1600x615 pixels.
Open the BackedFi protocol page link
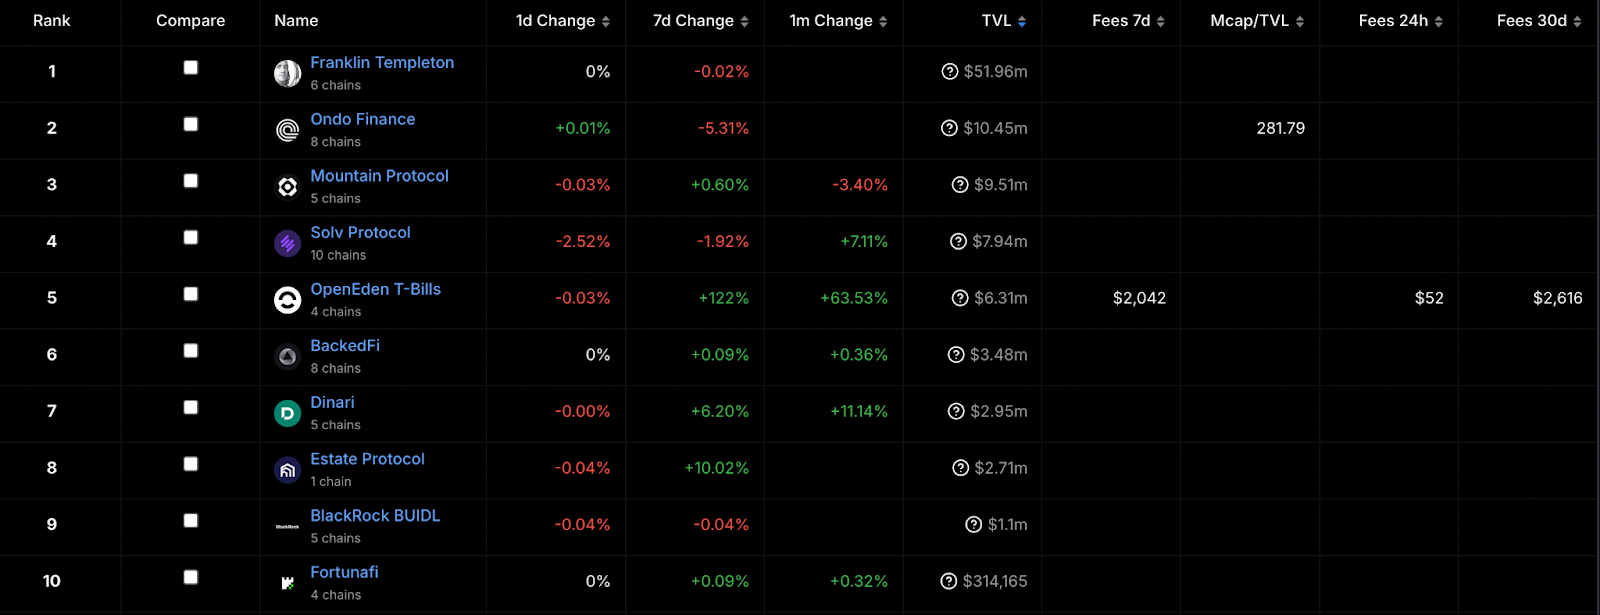coord(345,346)
